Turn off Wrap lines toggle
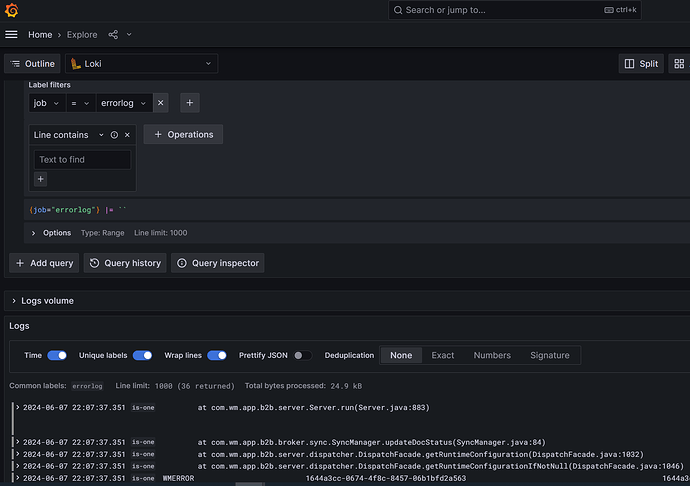Image resolution: width=690 pixels, height=486 pixels. click(x=217, y=355)
